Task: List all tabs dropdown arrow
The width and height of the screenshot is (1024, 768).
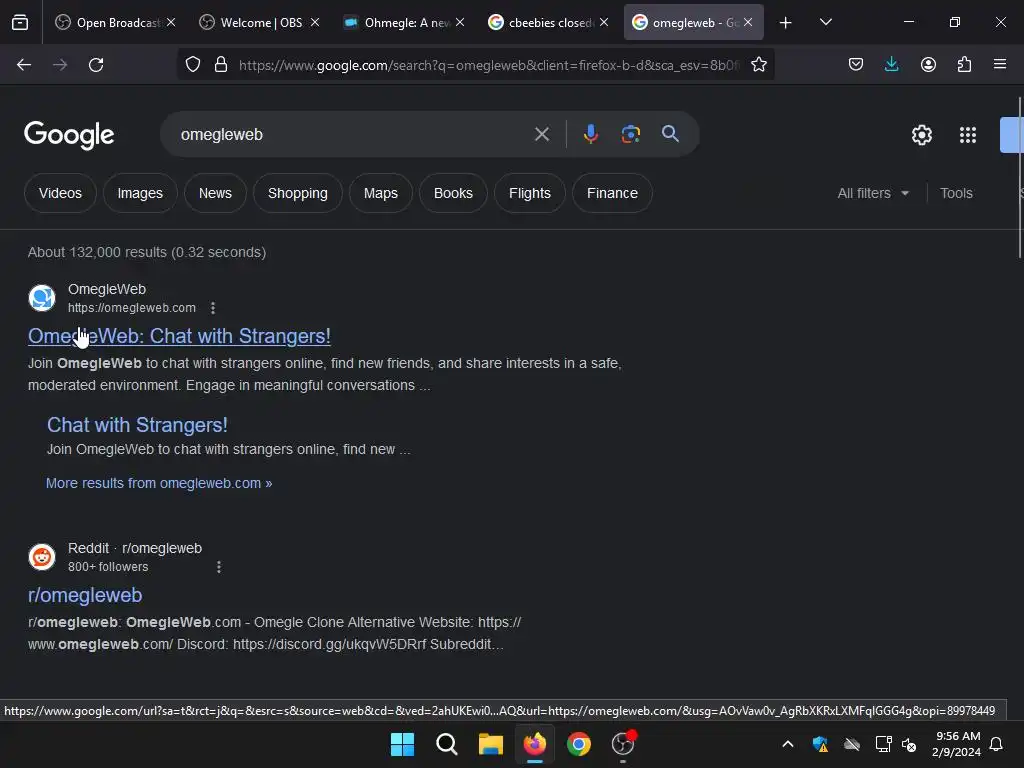Action: pos(825,23)
